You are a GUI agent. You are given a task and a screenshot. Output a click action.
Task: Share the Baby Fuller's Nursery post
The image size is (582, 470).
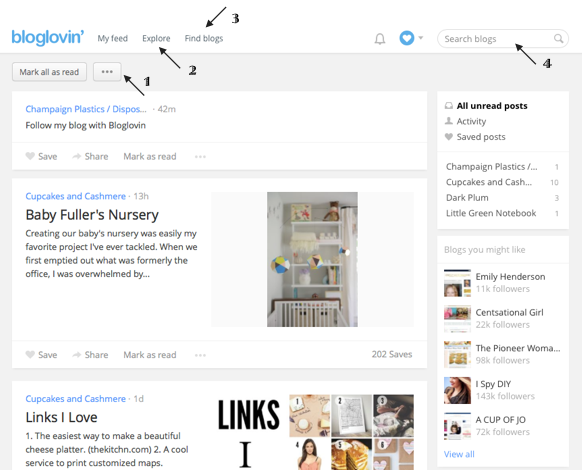pos(90,355)
